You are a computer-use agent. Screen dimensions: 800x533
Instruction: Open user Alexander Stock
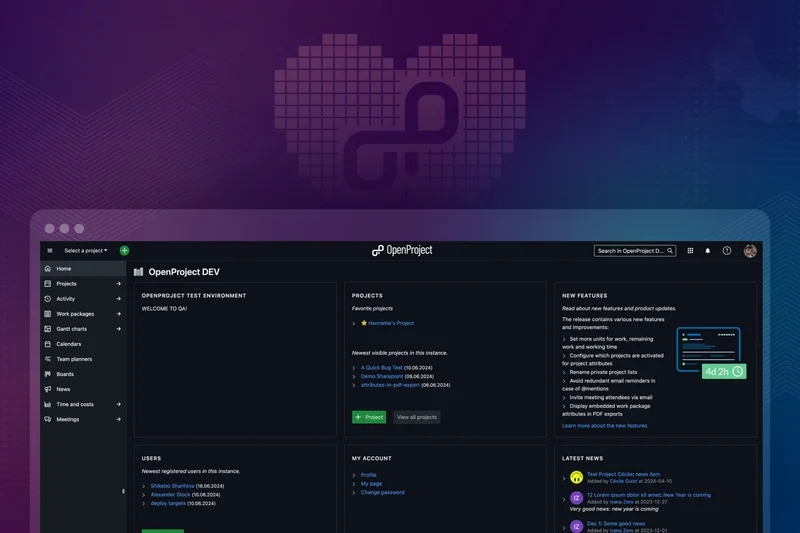pyautogui.click(x=170, y=495)
